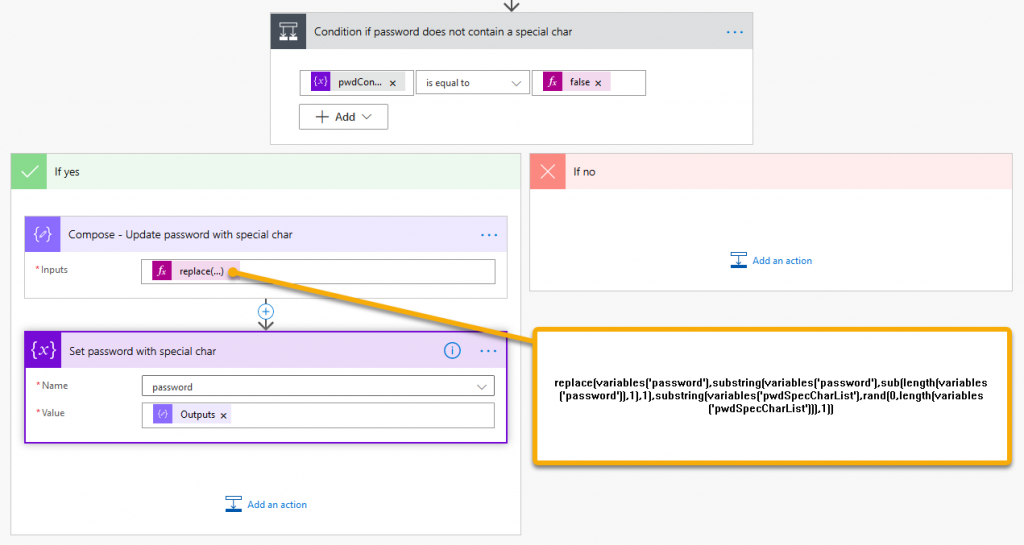The height and width of the screenshot is (545, 1024).
Task: Remove the false expression token
Action: pyautogui.click(x=598, y=83)
